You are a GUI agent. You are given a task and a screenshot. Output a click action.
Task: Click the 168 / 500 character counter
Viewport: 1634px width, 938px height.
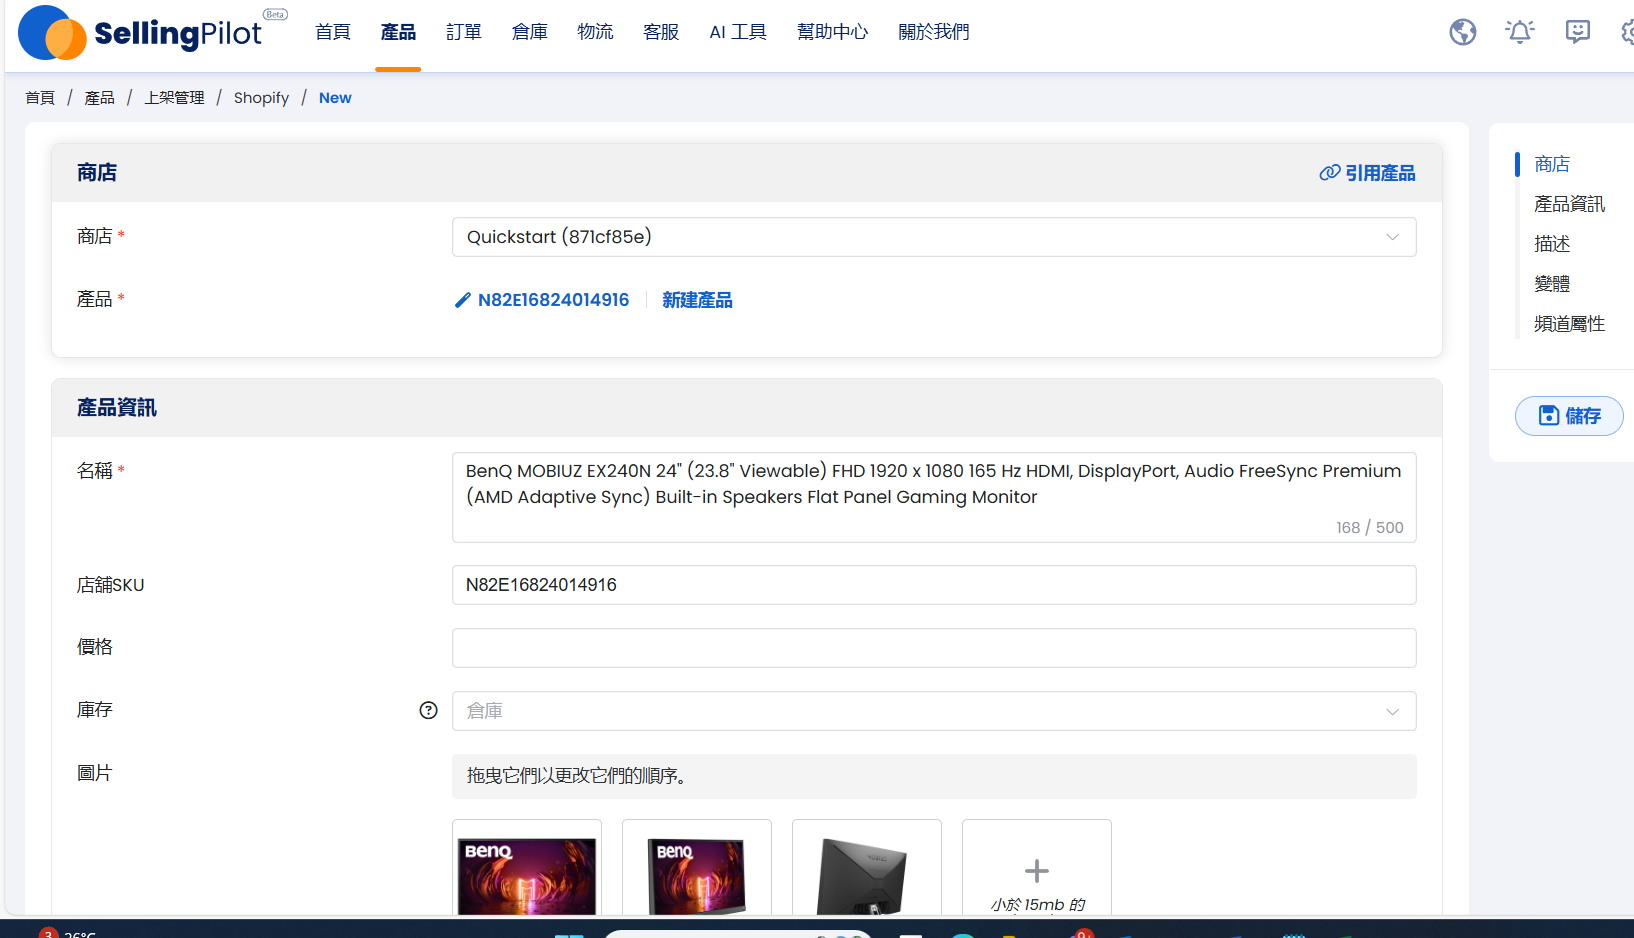coord(1369,527)
